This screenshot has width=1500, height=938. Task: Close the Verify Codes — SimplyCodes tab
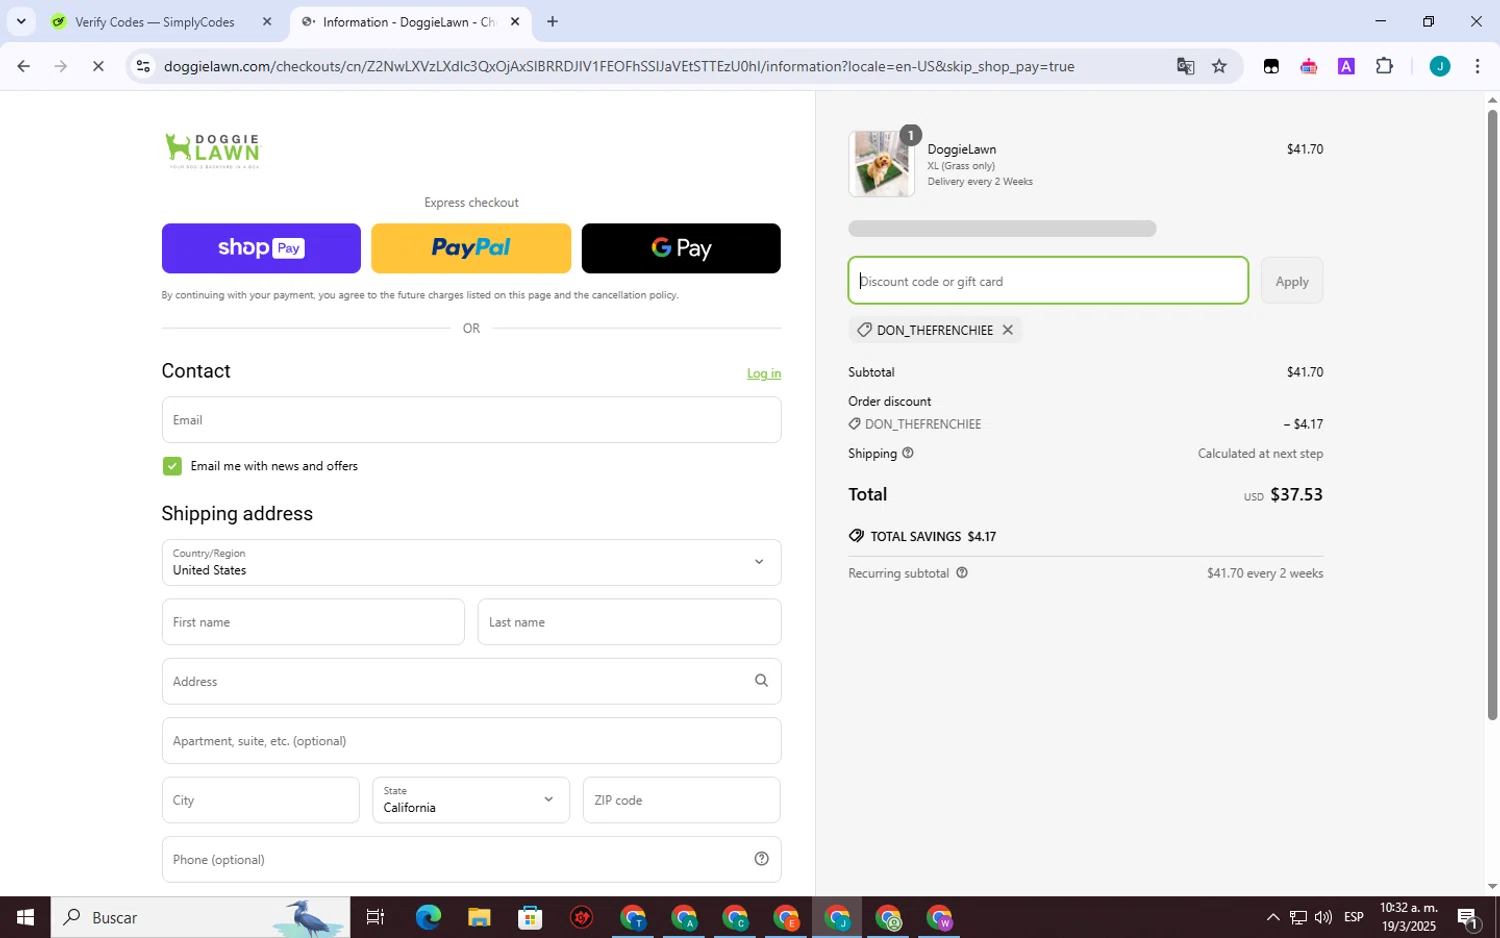(x=266, y=22)
